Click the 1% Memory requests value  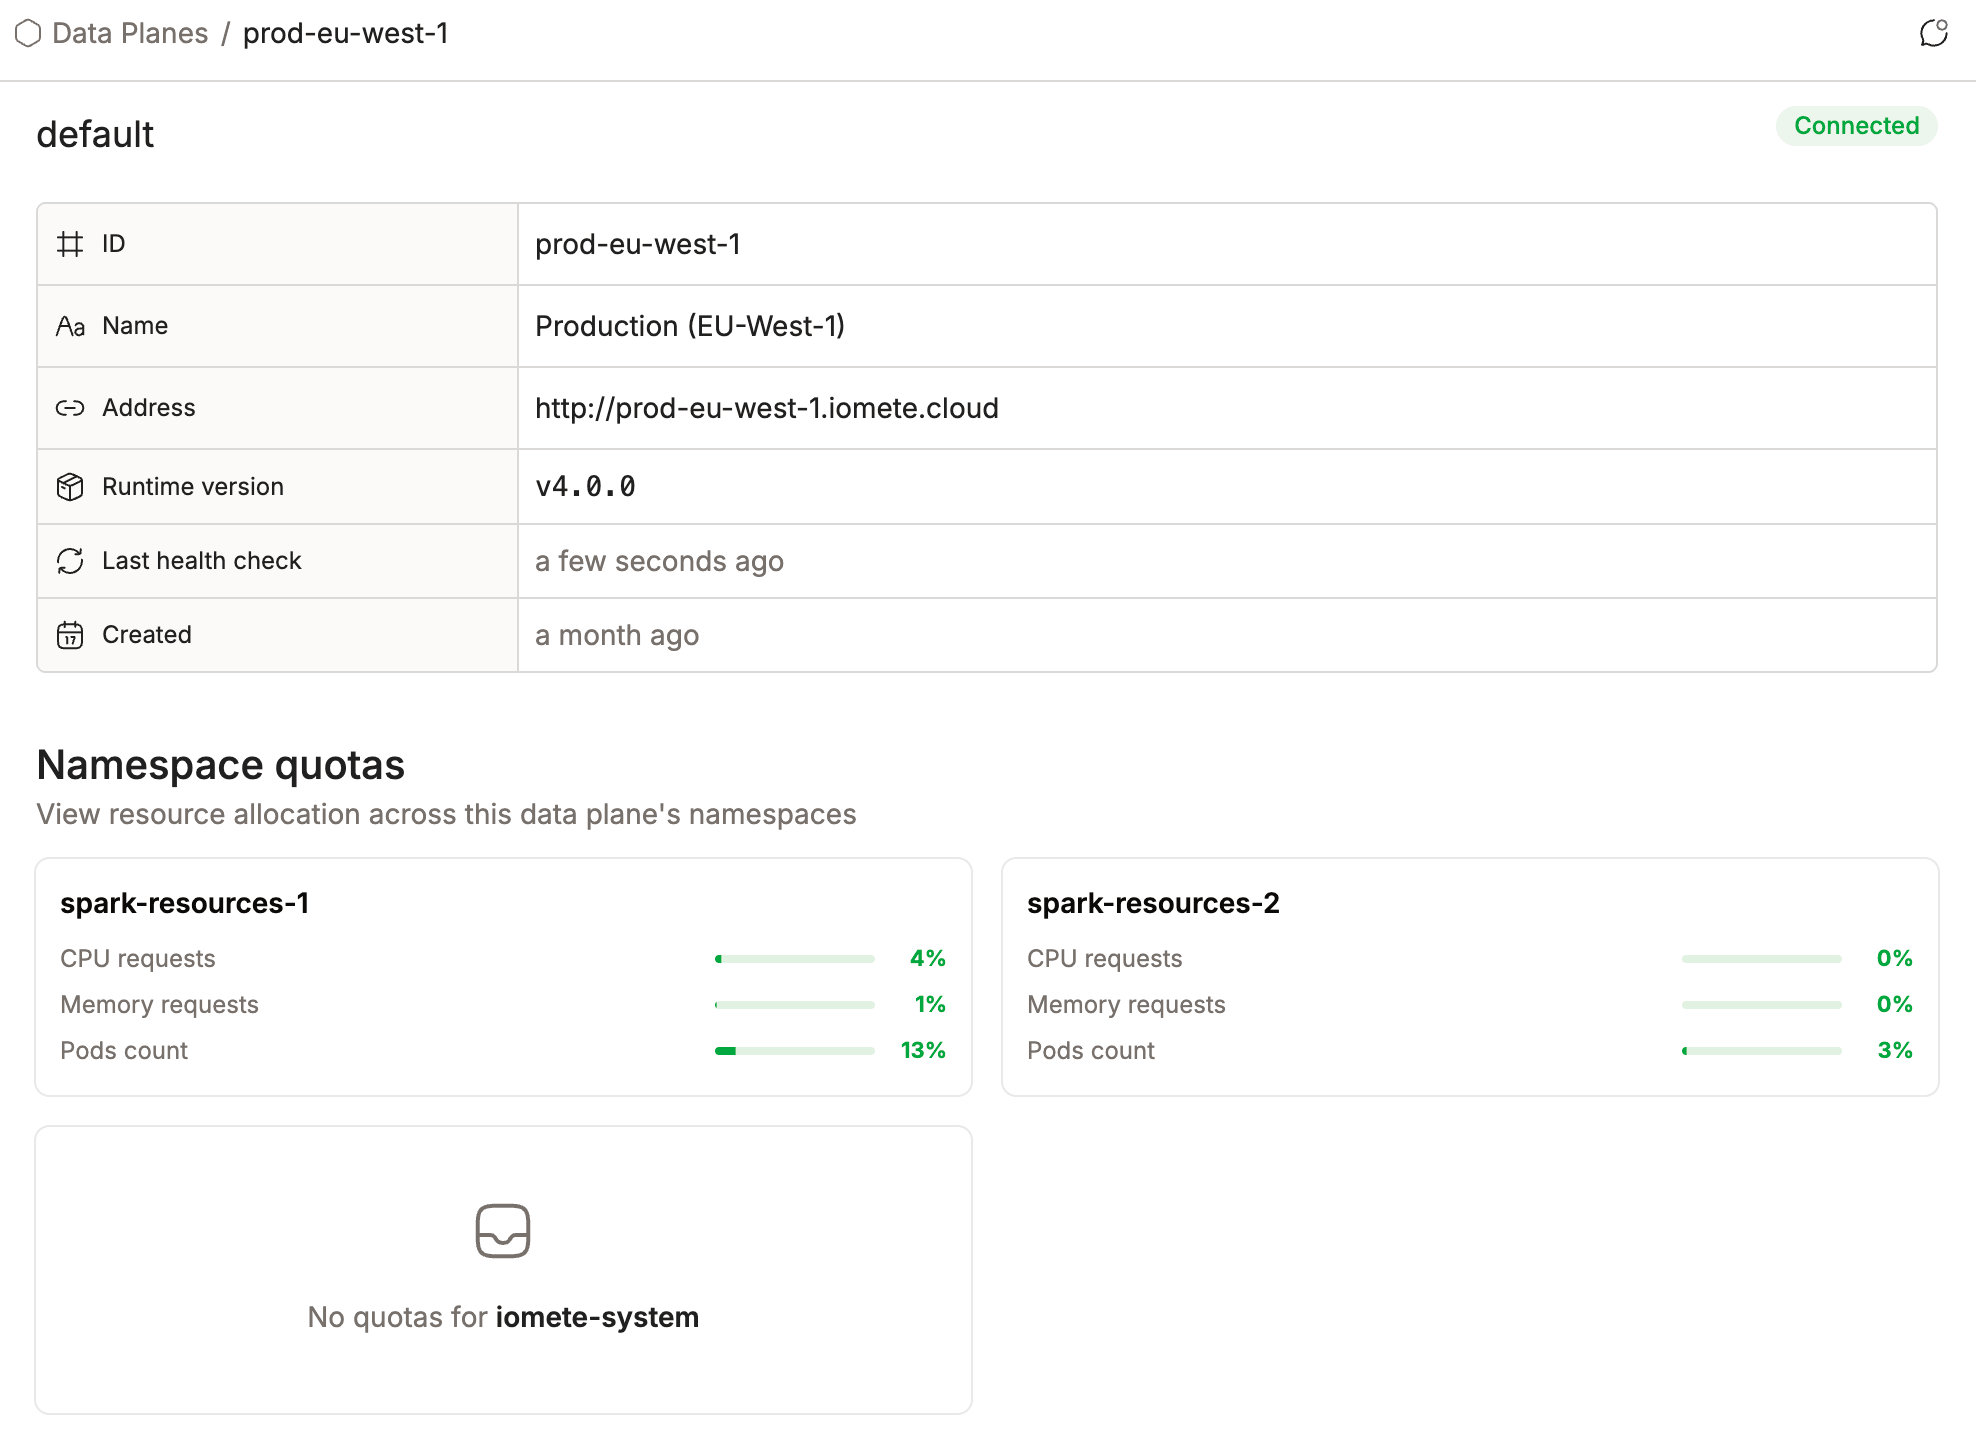(x=930, y=1004)
